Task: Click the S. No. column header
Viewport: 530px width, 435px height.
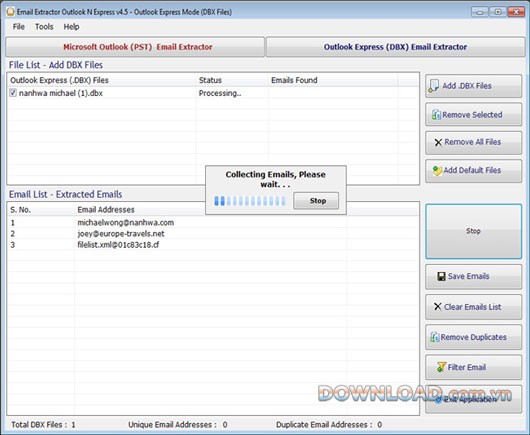Action: pos(41,210)
